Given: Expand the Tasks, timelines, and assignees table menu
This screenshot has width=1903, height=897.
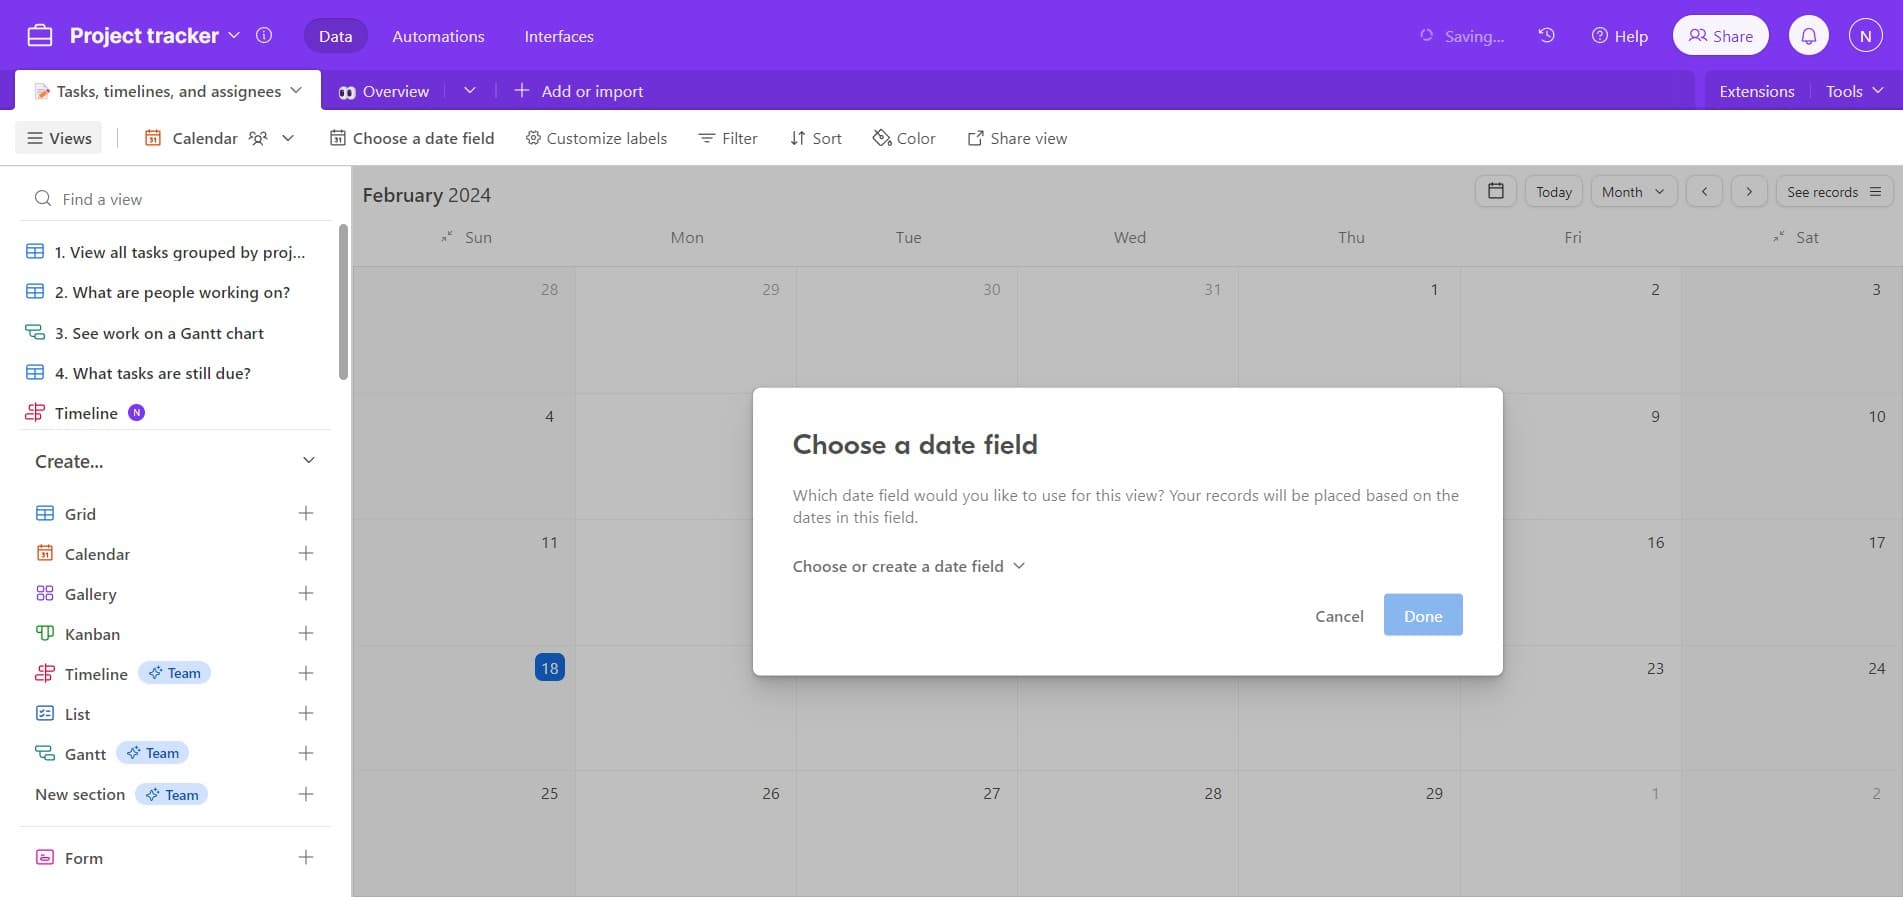Looking at the screenshot, I should point(296,90).
